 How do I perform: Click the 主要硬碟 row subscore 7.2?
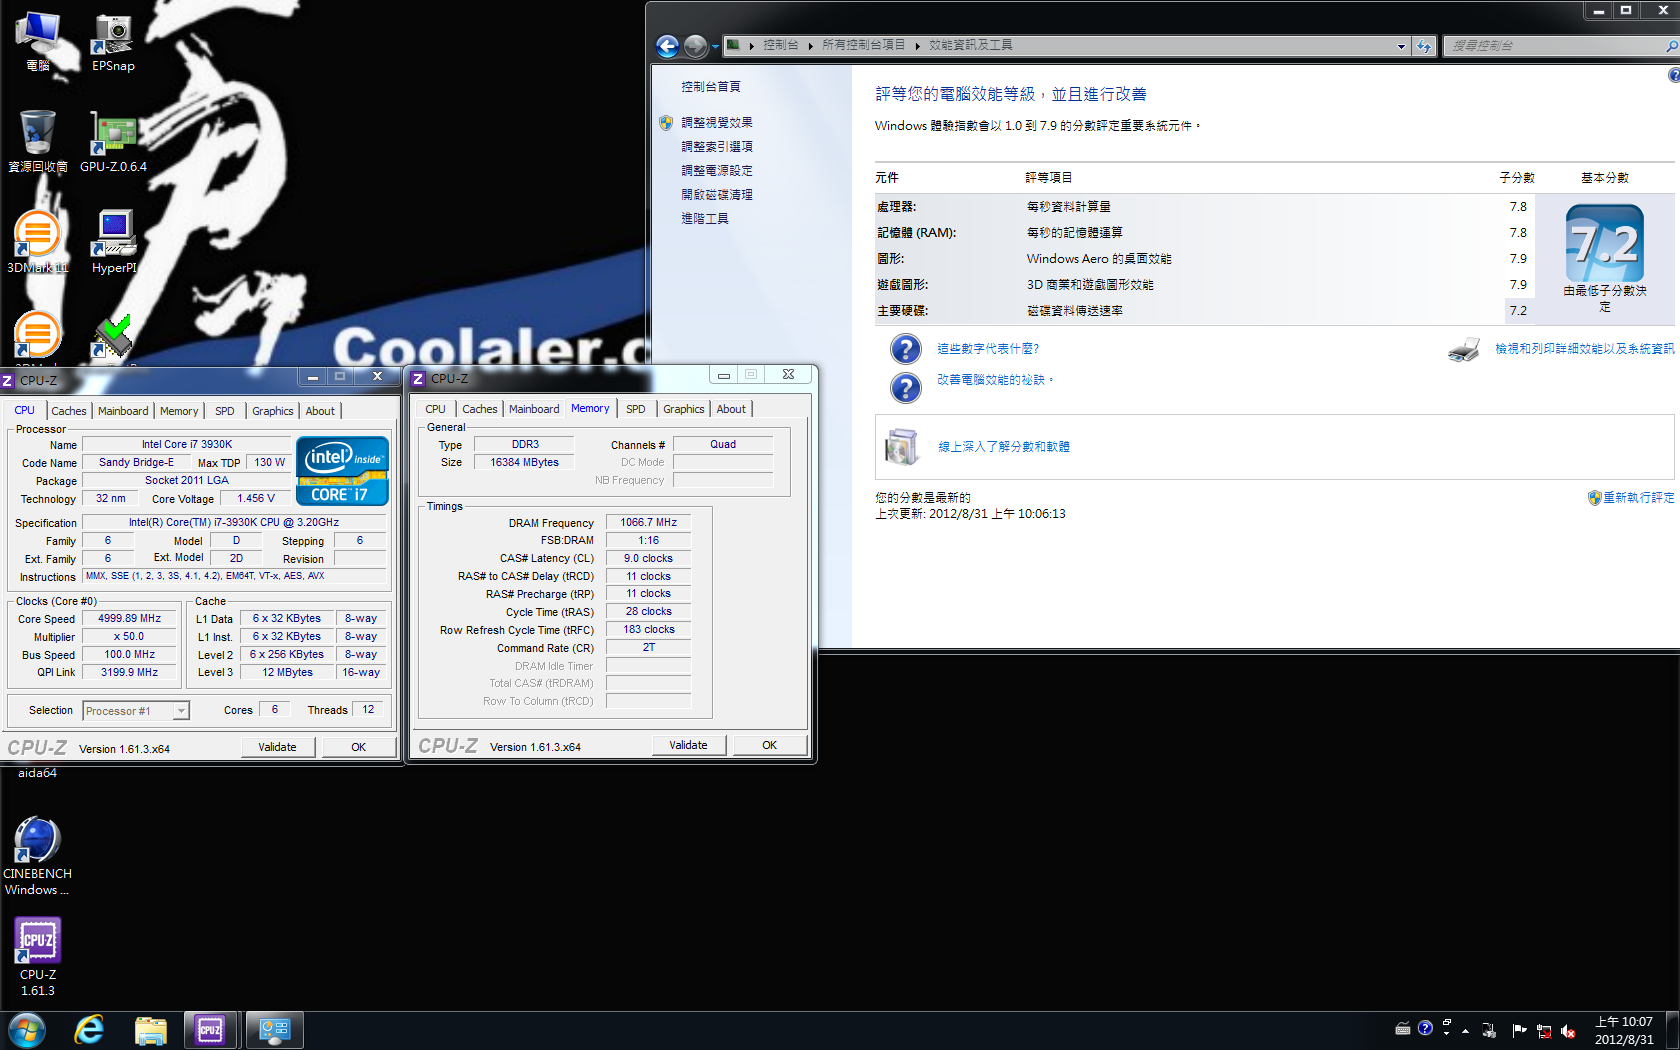[x=1518, y=311]
